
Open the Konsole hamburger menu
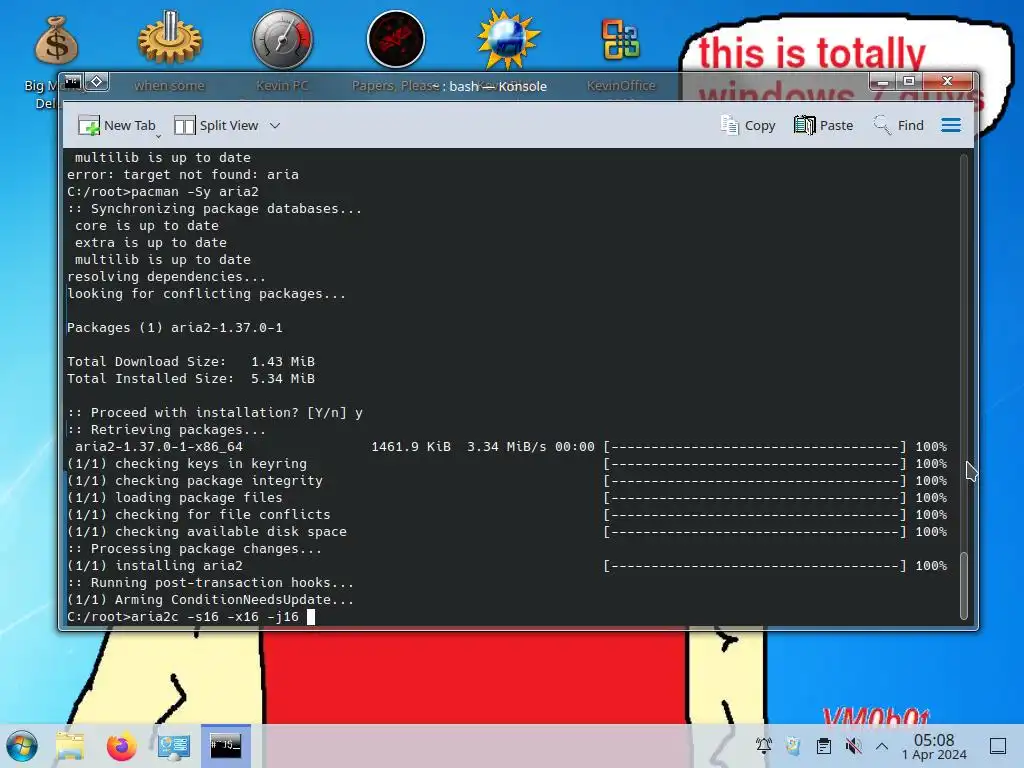tap(951, 125)
